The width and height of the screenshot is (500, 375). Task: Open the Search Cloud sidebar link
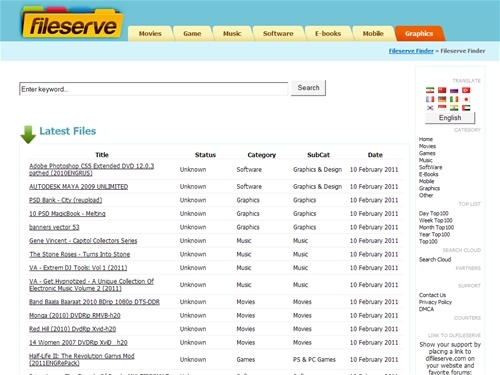[435, 259]
